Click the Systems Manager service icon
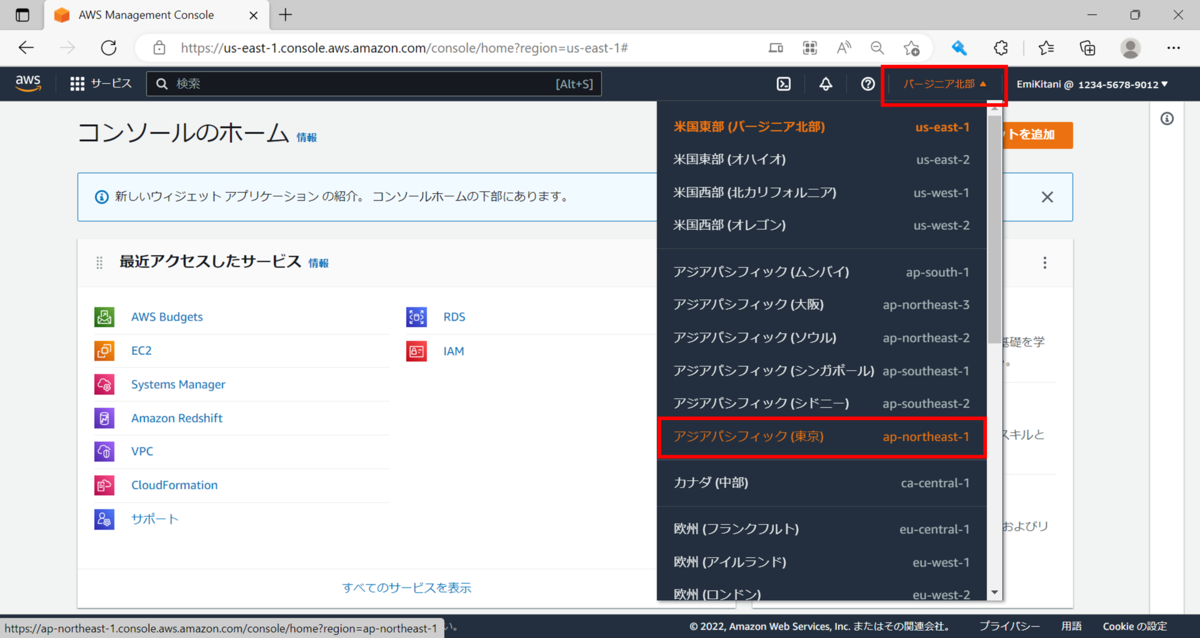1200x638 pixels. point(104,384)
